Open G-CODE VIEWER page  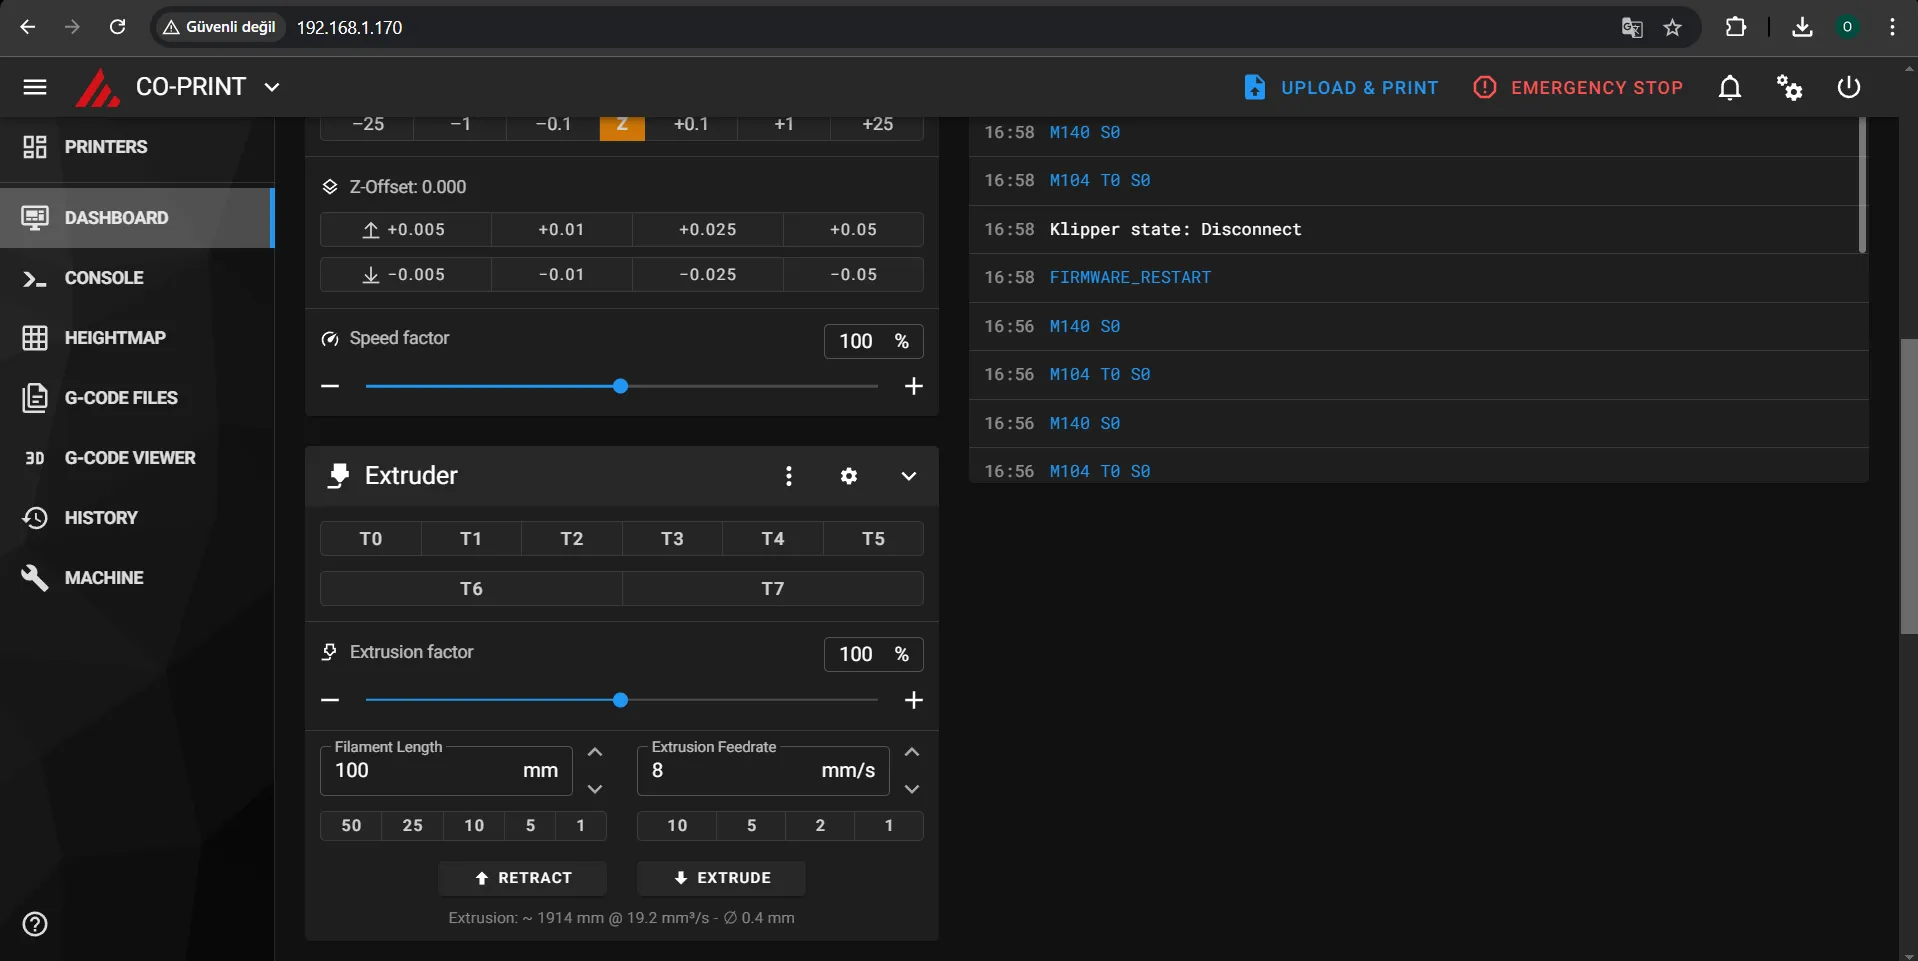tap(137, 457)
